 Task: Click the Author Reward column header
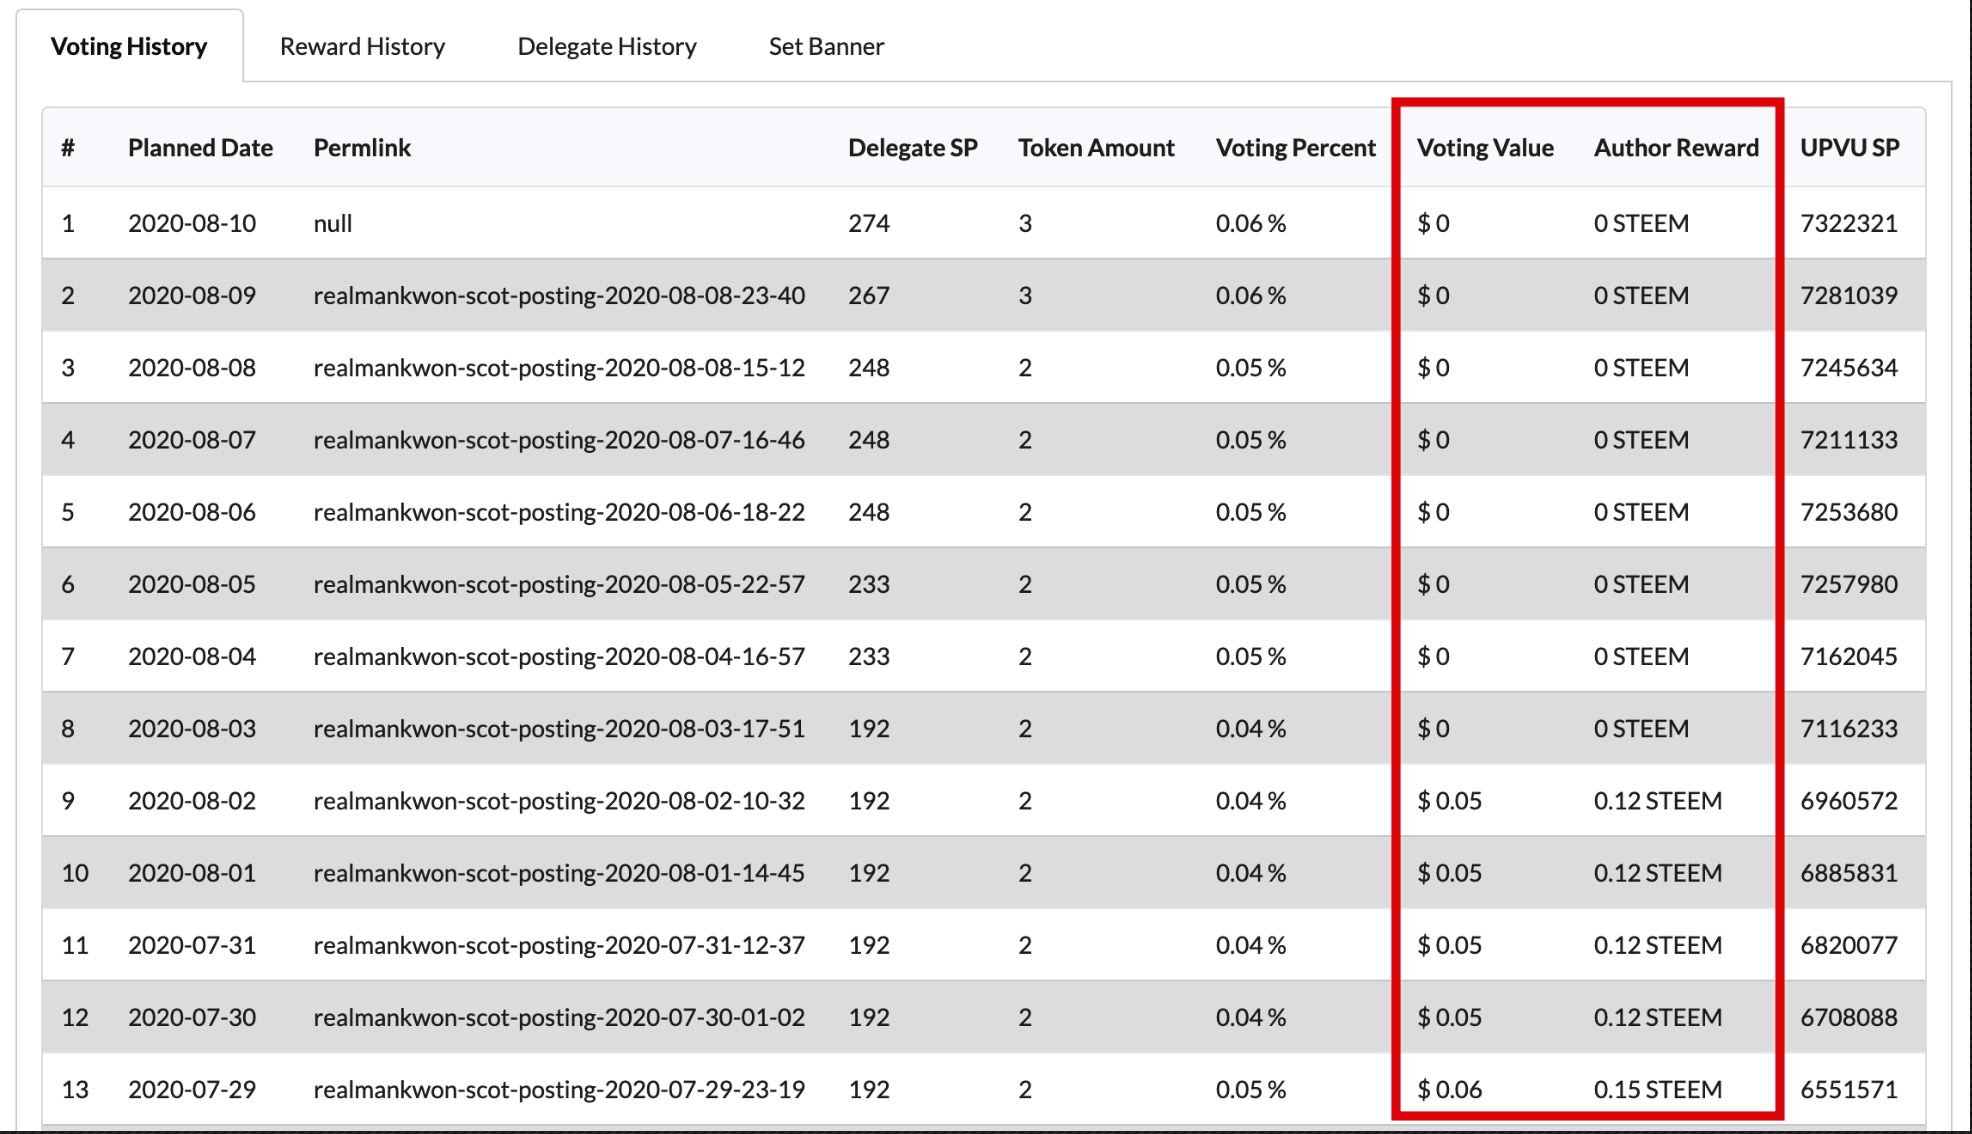click(1676, 148)
